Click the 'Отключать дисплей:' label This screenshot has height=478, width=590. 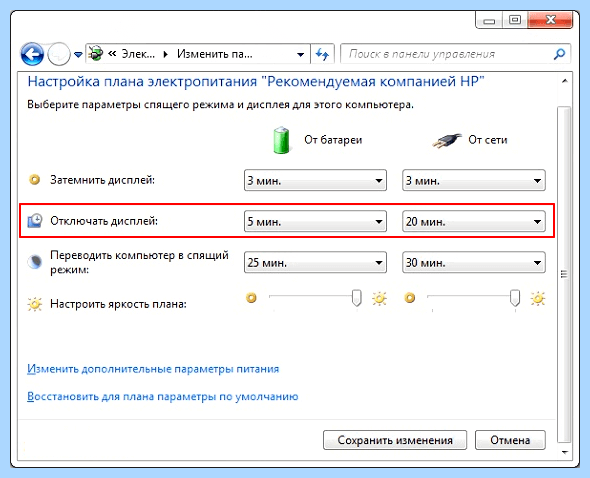pos(104,221)
